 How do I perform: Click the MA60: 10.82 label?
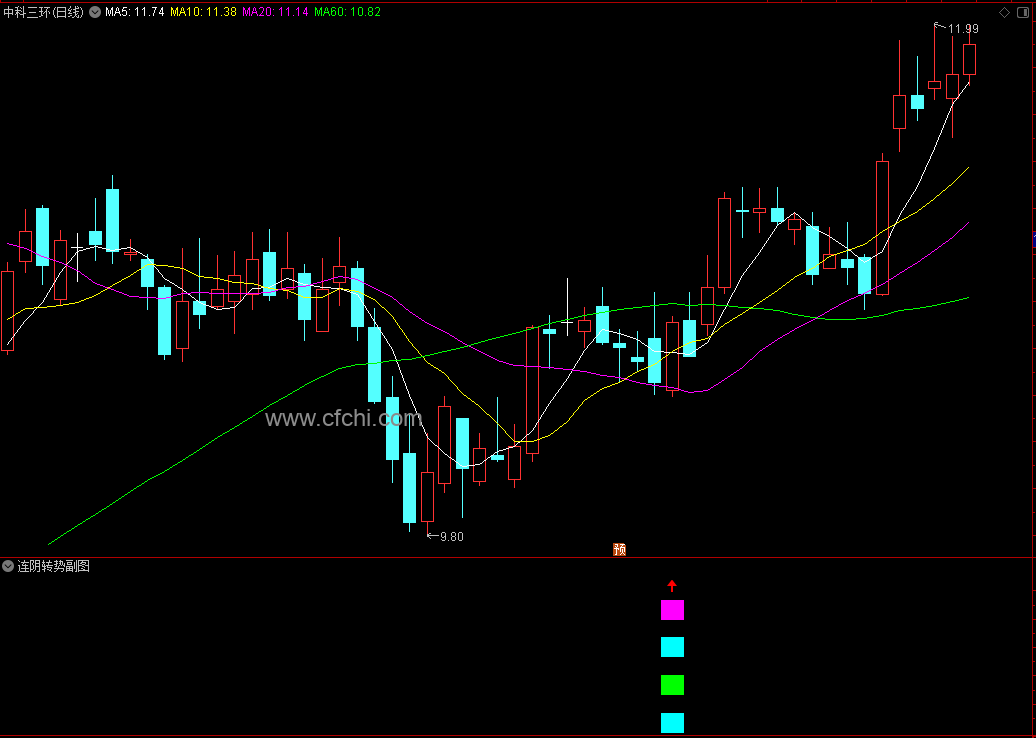[x=348, y=12]
